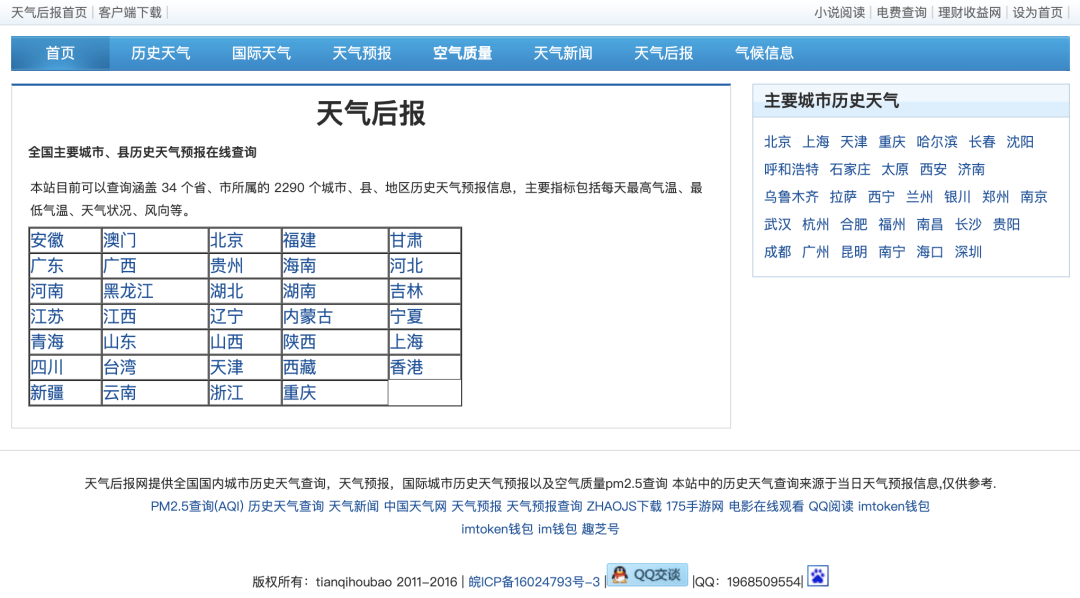Open the PM2.5查询(AQI) footer link
1080x598 pixels.
coord(197,506)
